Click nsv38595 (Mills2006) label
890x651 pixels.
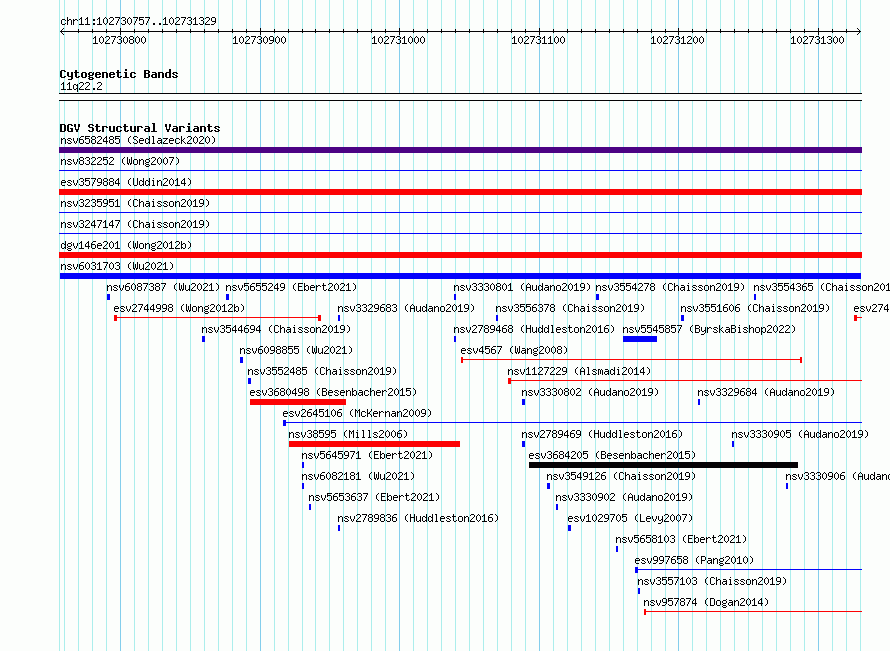tap(348, 434)
